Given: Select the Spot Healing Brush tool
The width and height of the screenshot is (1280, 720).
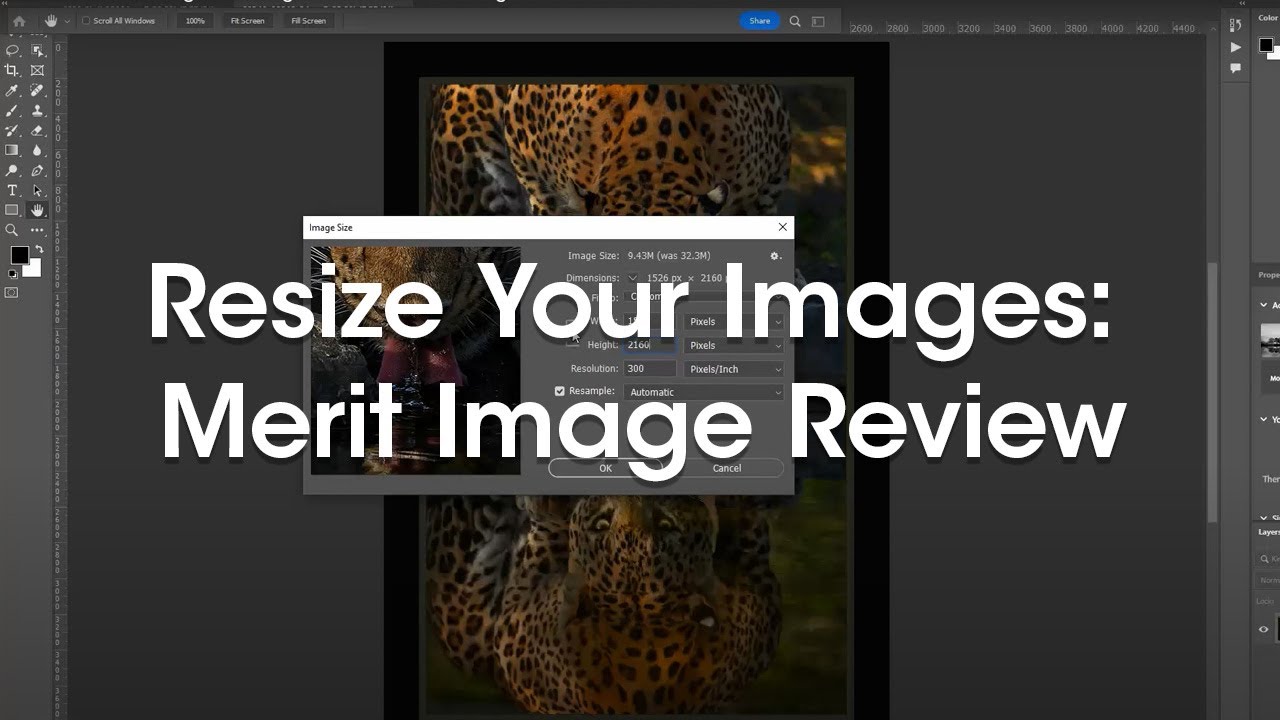Looking at the screenshot, I should coord(37,90).
